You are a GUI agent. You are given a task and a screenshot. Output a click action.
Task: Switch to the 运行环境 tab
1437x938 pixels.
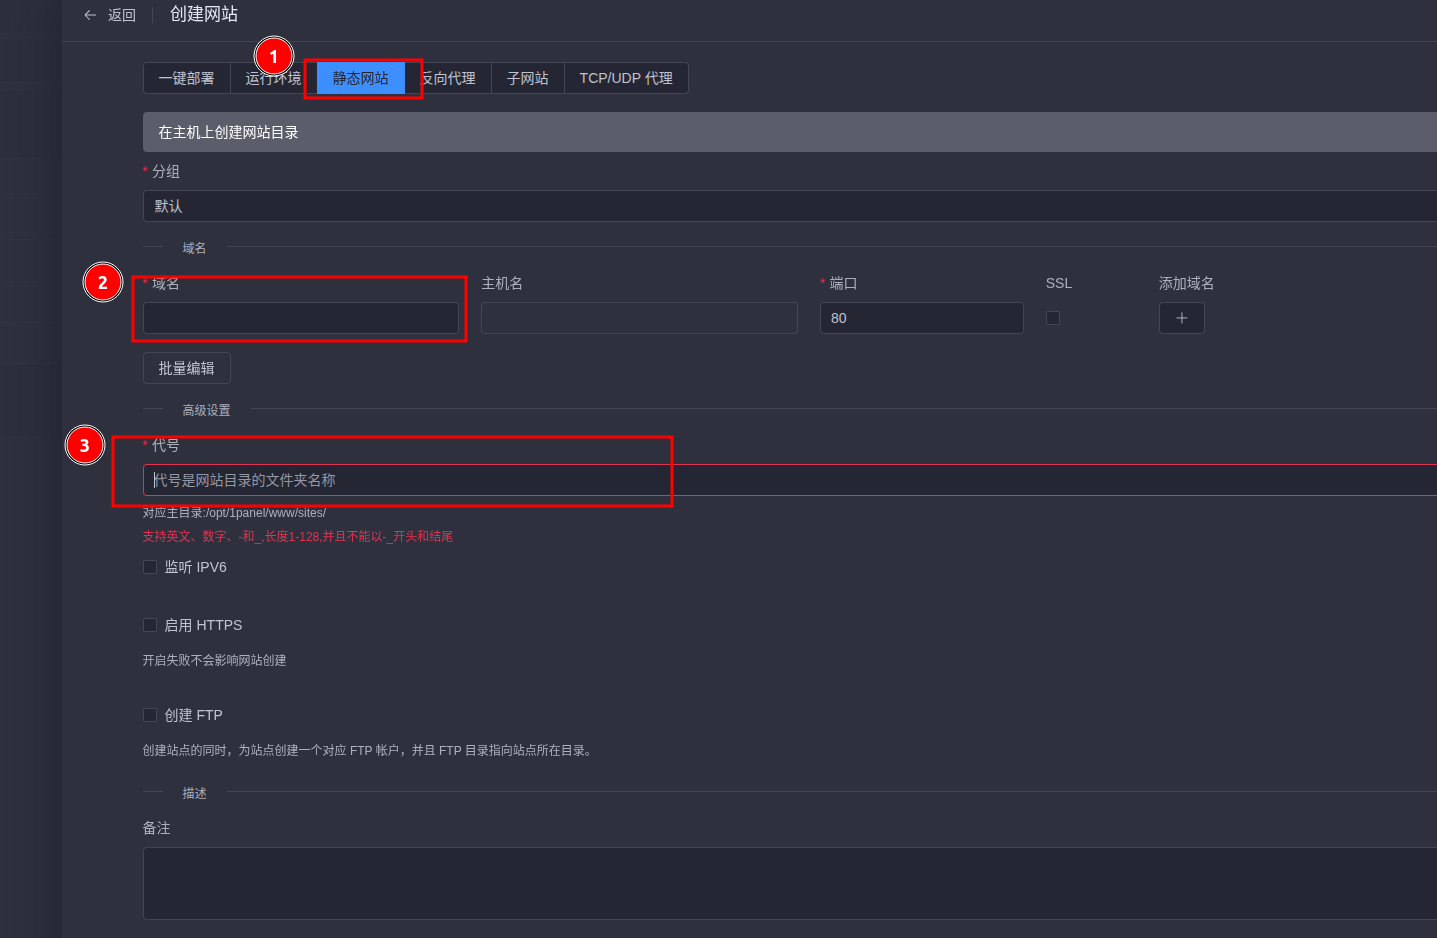[273, 78]
